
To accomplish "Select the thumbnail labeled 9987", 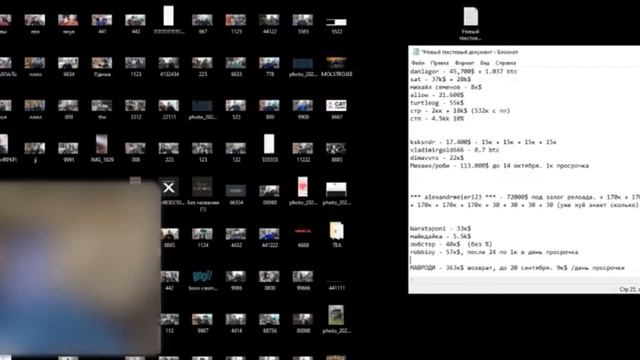I will tap(202, 323).
